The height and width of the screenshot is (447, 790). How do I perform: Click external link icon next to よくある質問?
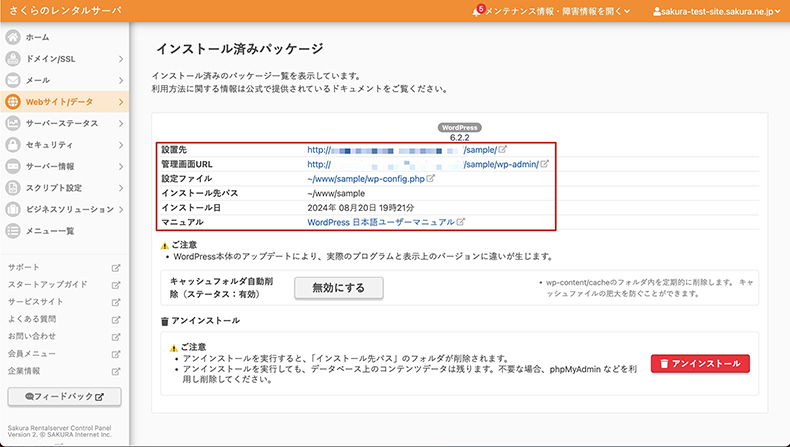tap(116, 320)
